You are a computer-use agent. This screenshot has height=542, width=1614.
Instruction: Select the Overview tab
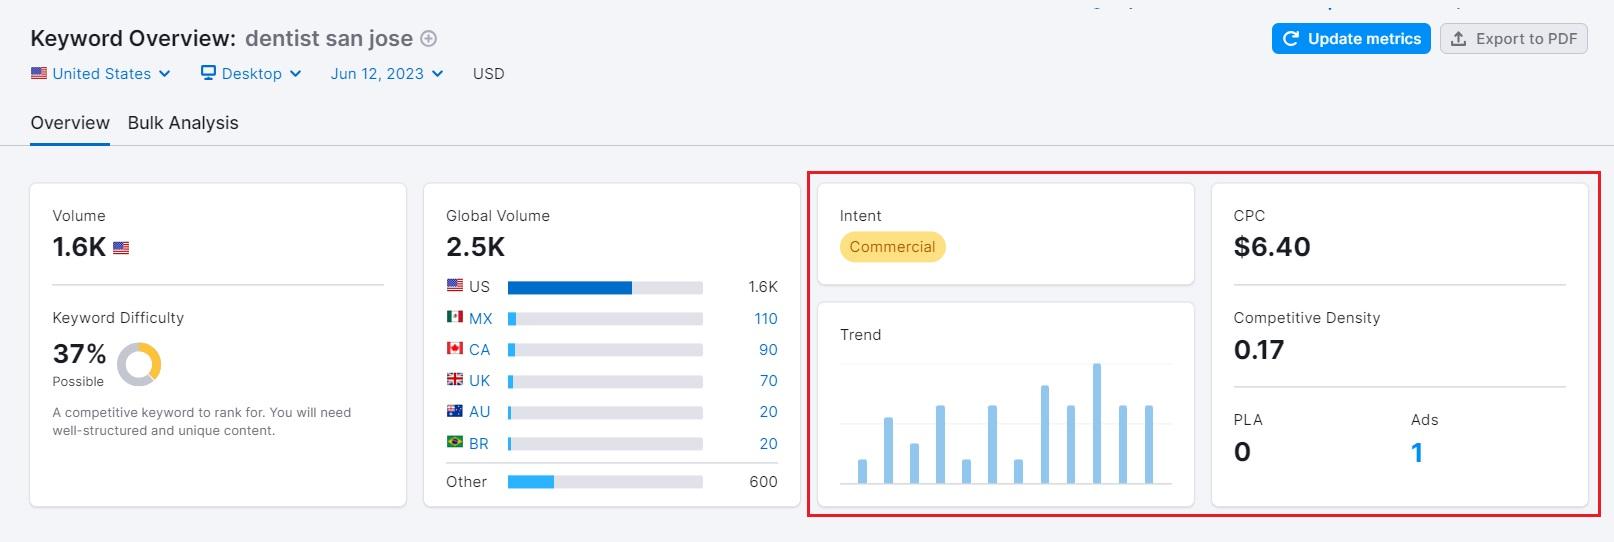(x=70, y=123)
